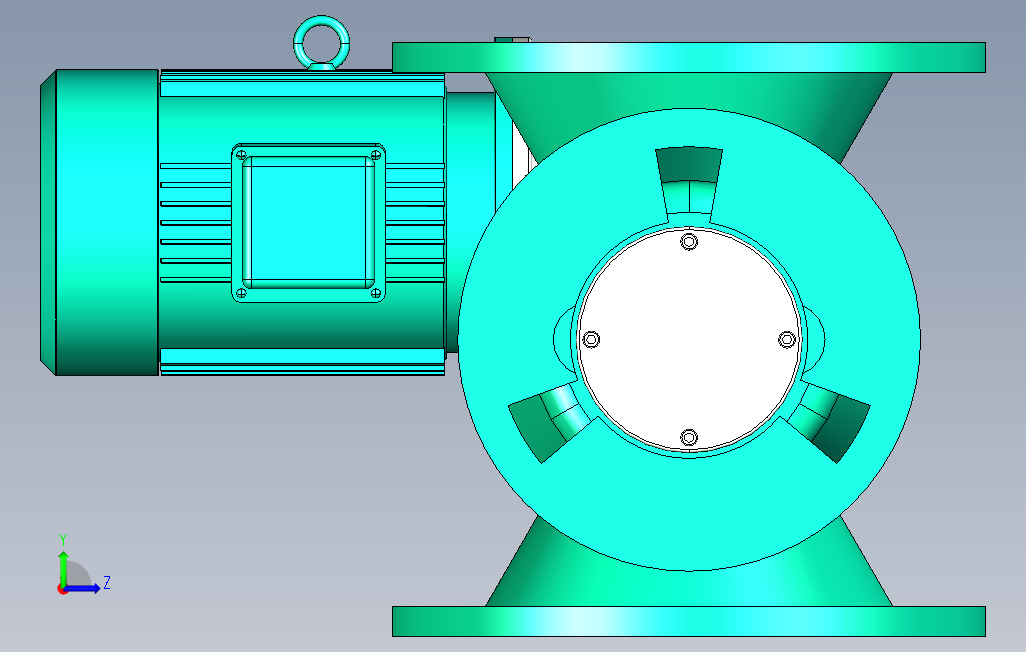Pick the top-left screw of the terminal box

241,154
